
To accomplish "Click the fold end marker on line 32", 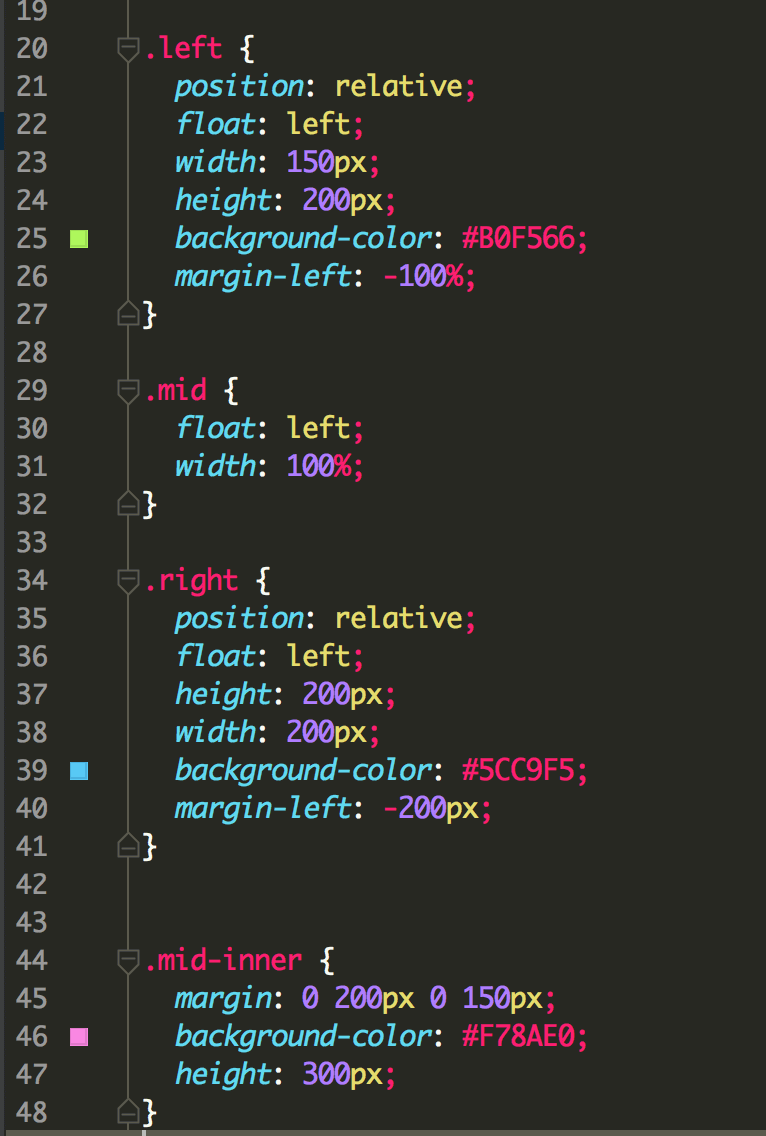I will point(128,505).
